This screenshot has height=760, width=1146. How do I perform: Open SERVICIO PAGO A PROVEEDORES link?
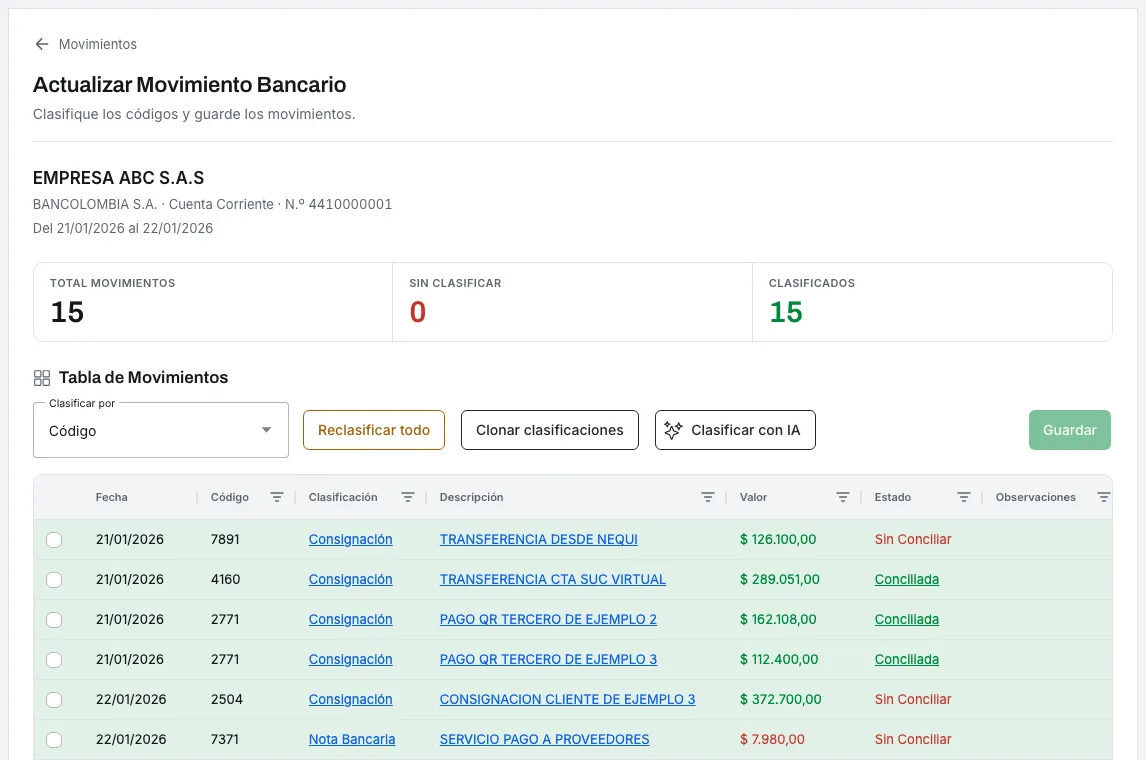point(544,740)
